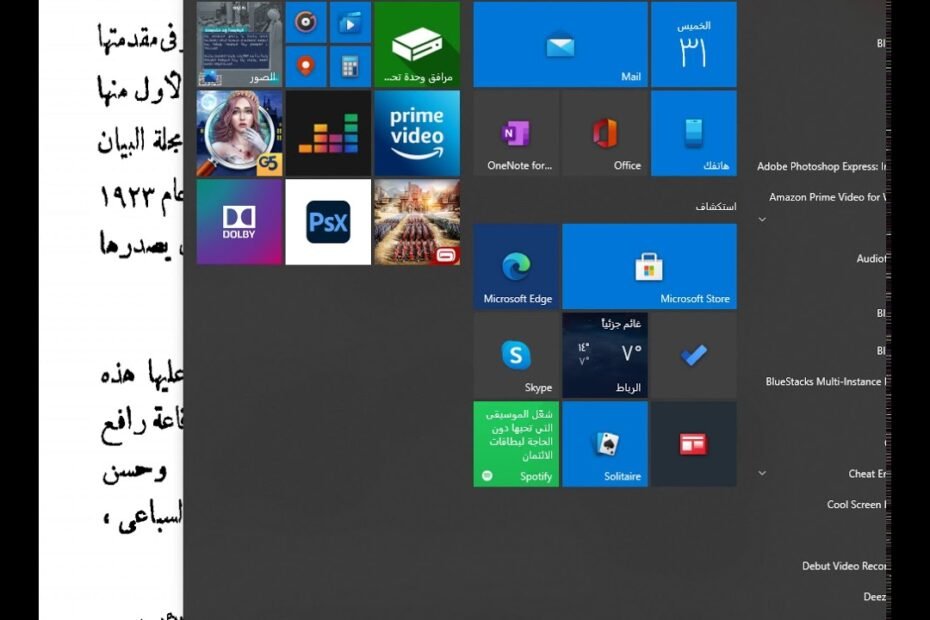Open the Deezer entry in the app list
The width and height of the screenshot is (930, 620).
(875, 597)
